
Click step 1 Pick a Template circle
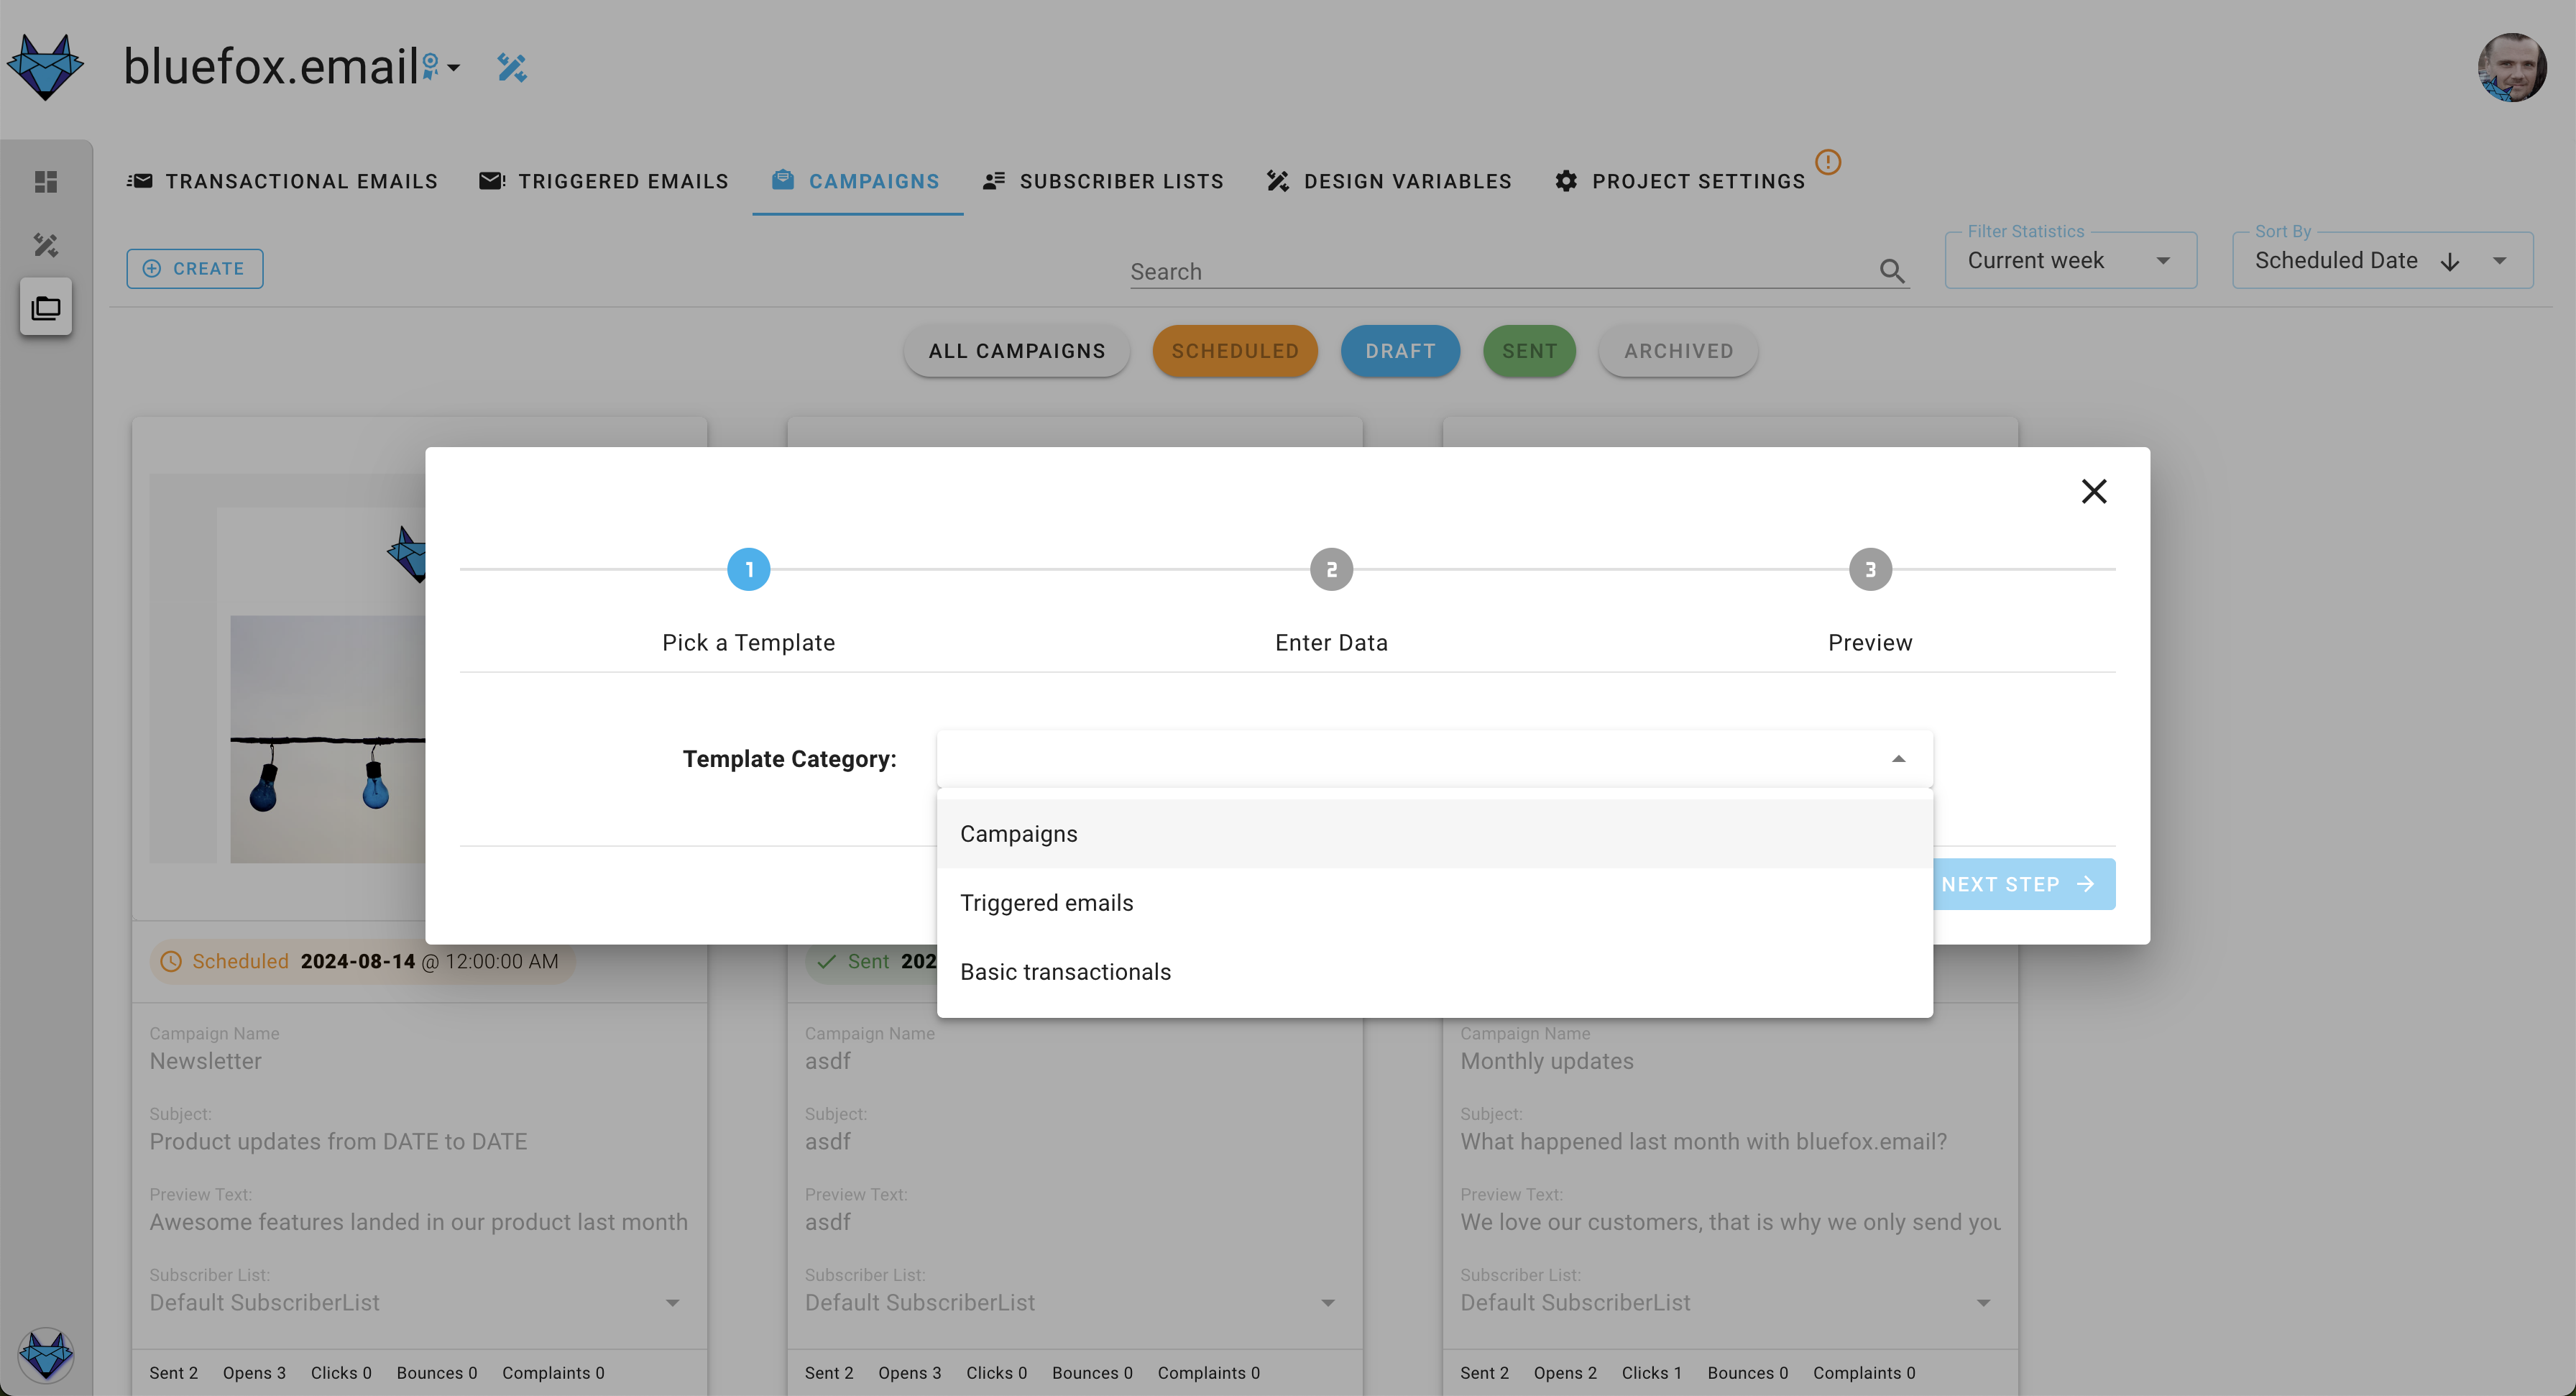click(748, 569)
